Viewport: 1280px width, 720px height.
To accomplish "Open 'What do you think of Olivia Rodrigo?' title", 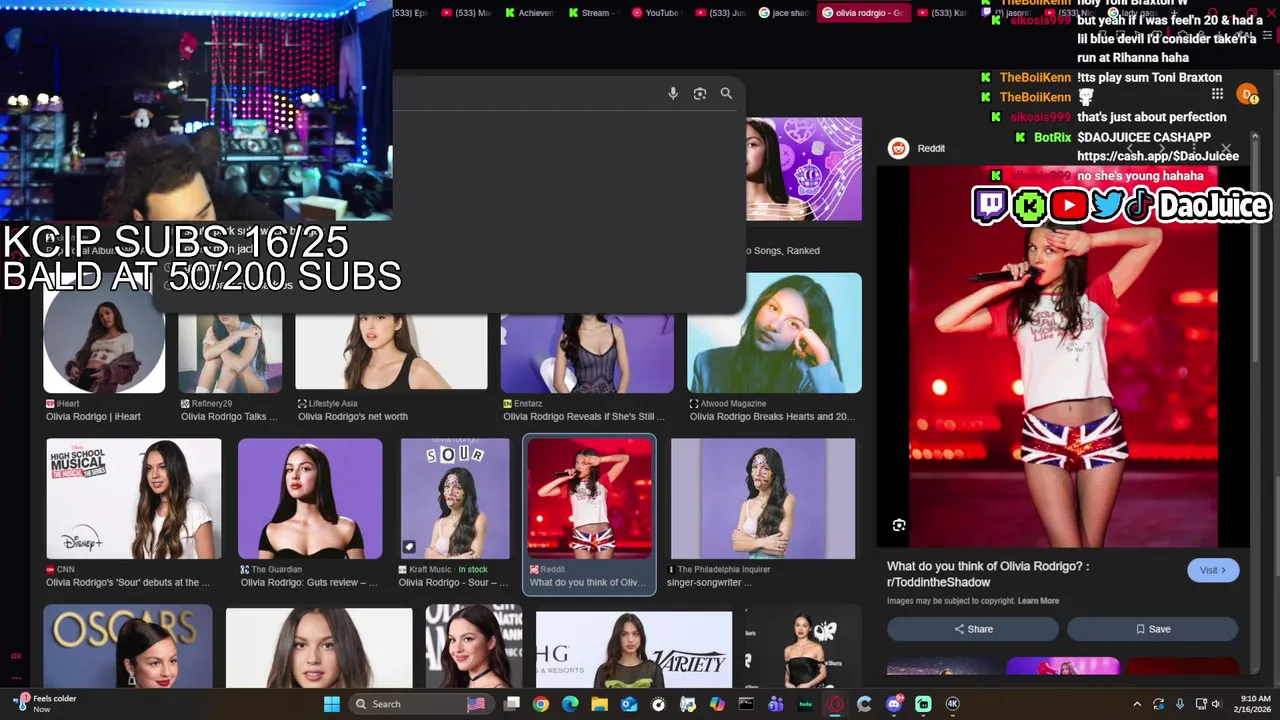I will coord(988,574).
